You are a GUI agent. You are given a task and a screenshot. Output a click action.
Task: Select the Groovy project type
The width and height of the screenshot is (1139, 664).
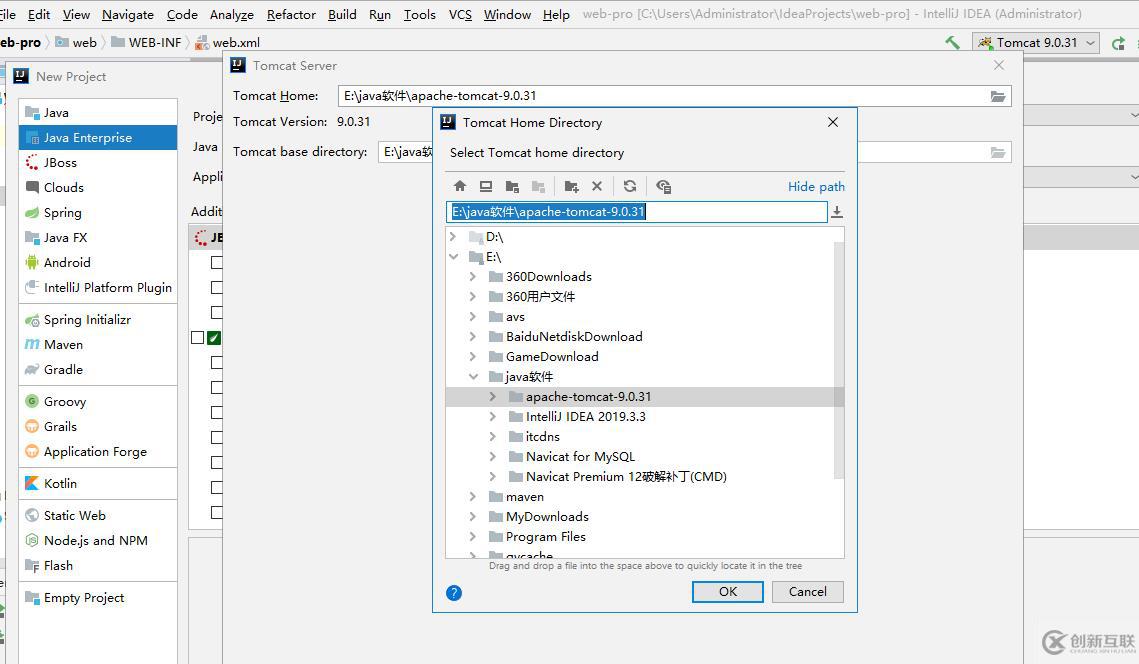(98, 402)
